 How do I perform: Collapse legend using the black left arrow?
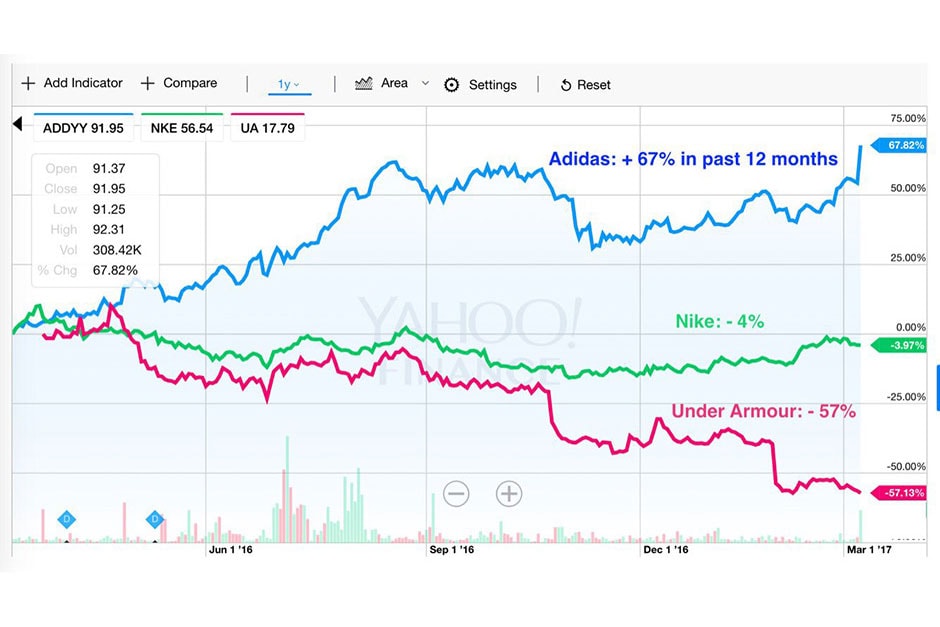coord(17,125)
